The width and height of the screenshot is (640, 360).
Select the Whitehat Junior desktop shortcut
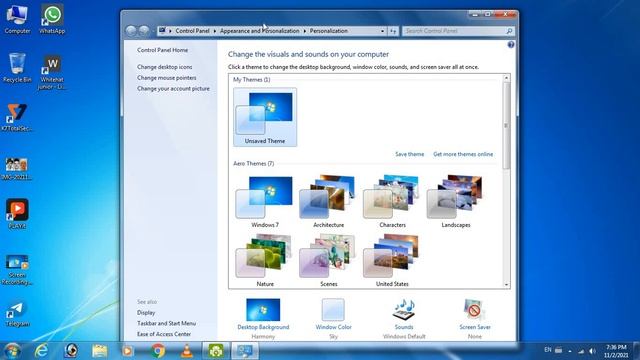(52, 72)
